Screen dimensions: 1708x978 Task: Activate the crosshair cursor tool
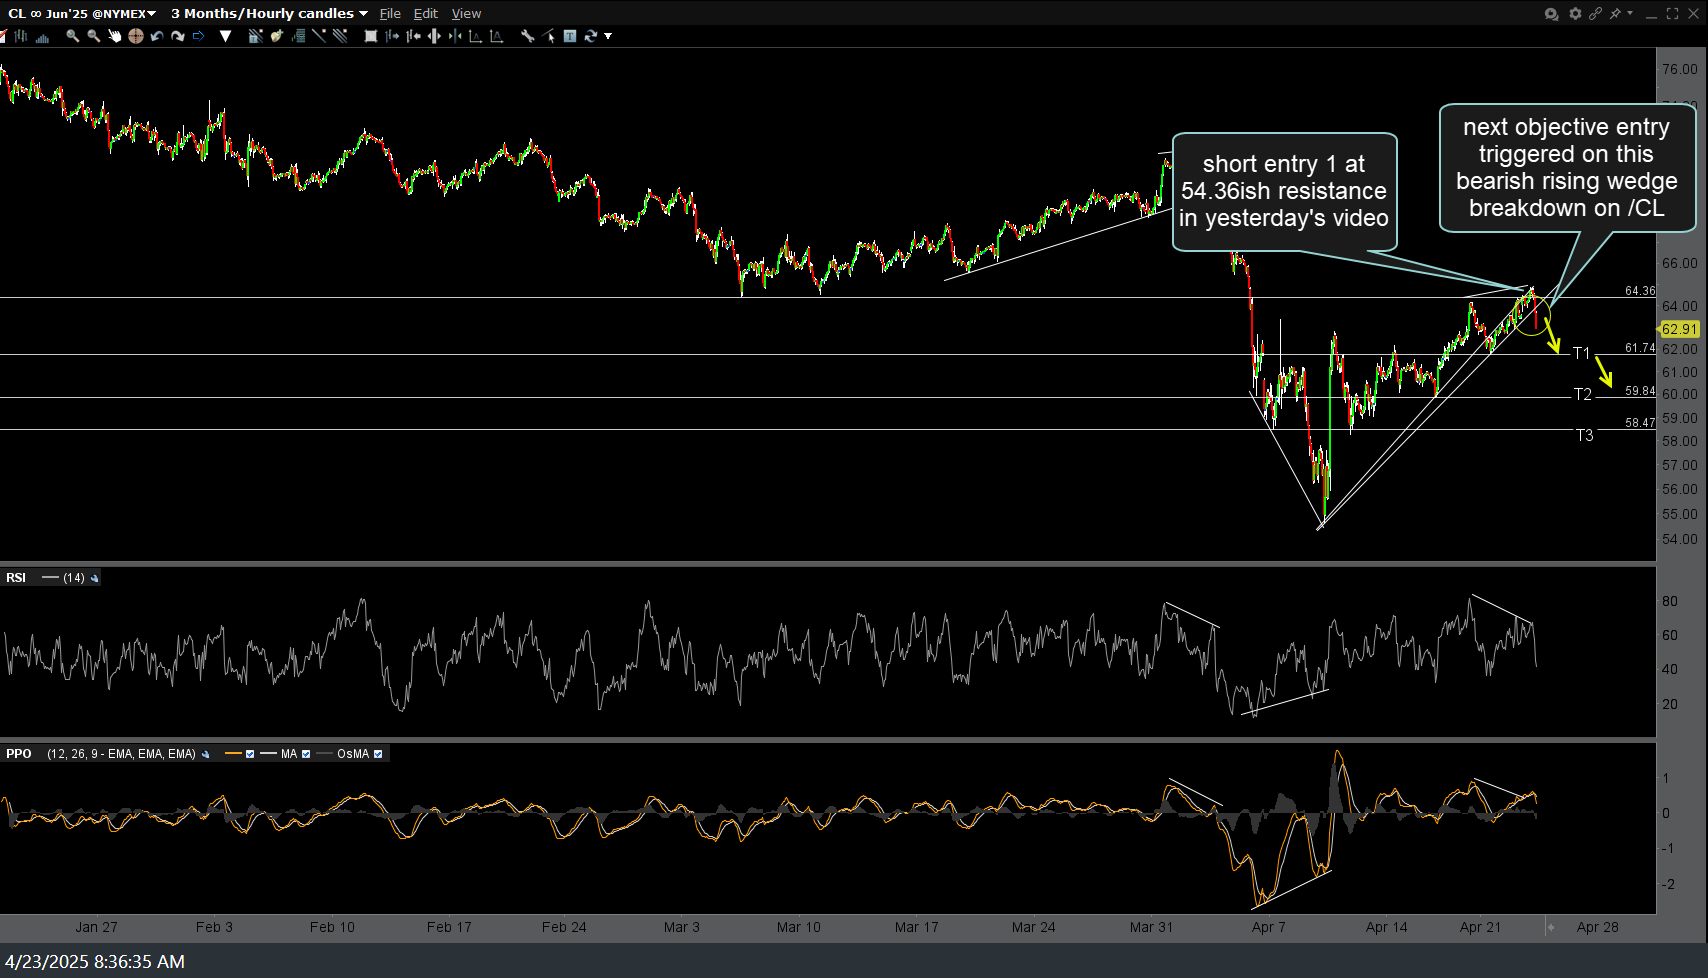(136, 36)
